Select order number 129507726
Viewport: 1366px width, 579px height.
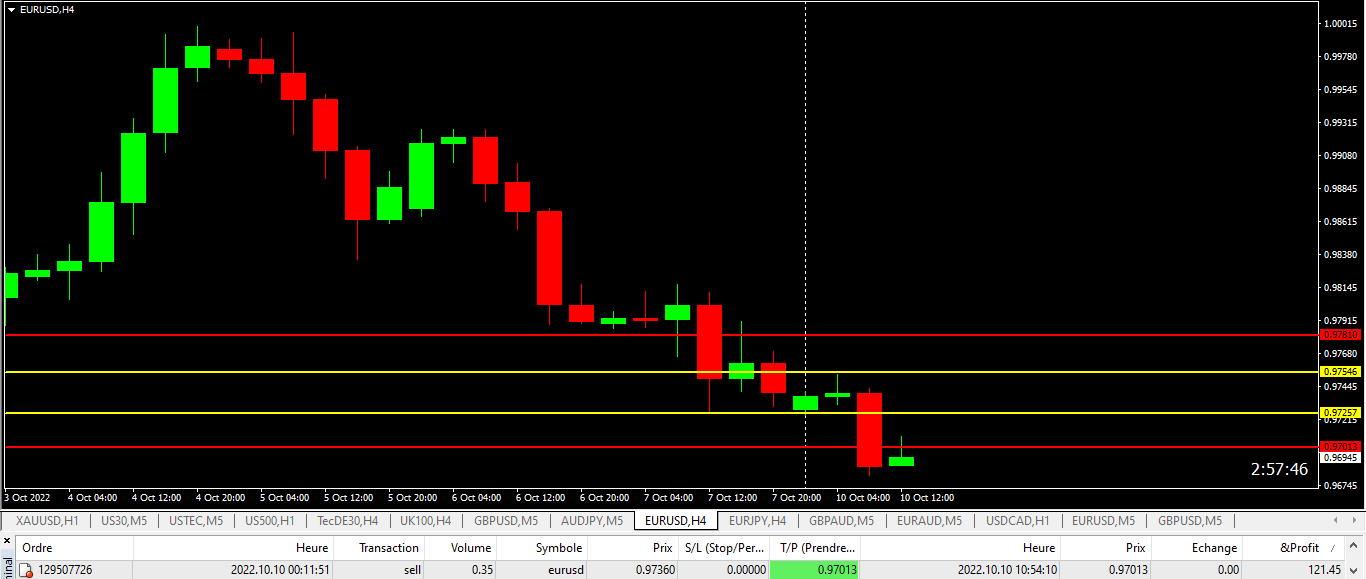click(x=65, y=570)
